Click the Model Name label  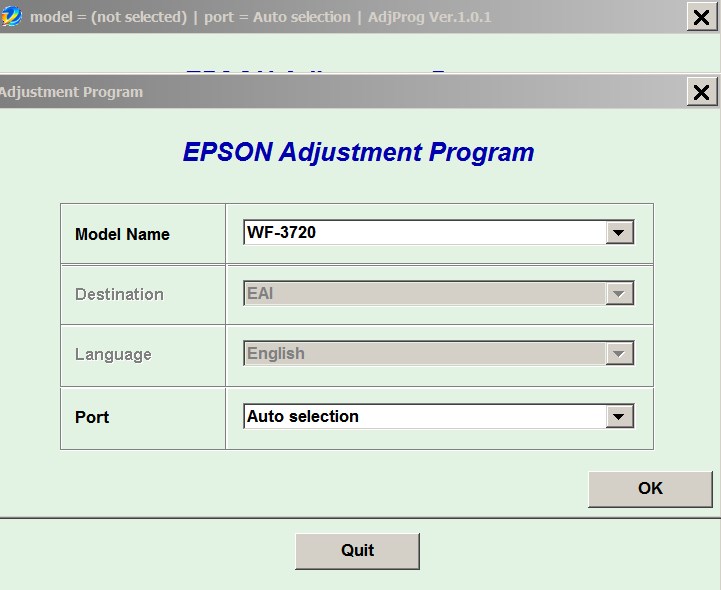coord(122,234)
